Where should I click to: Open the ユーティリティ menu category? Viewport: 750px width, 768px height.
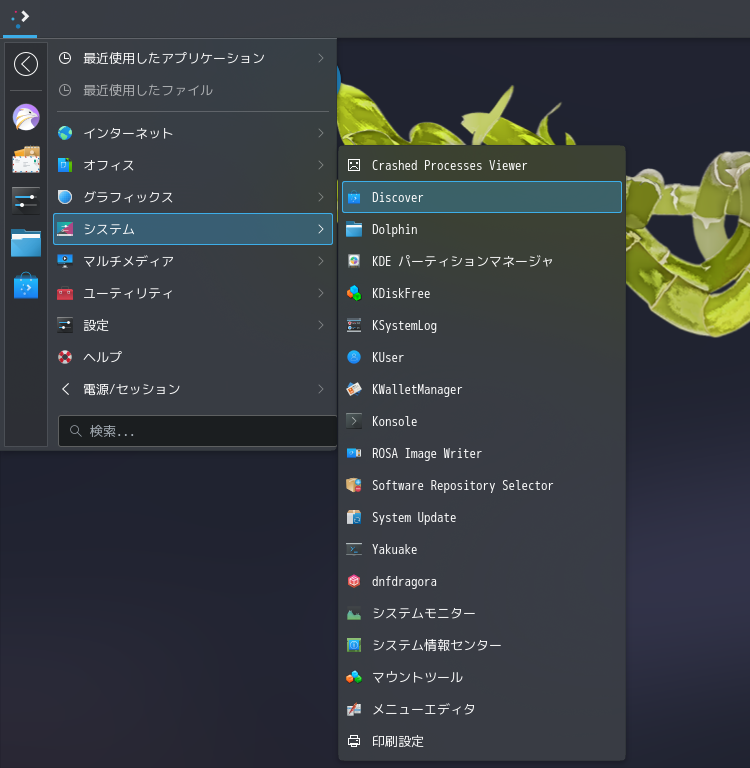coord(193,293)
